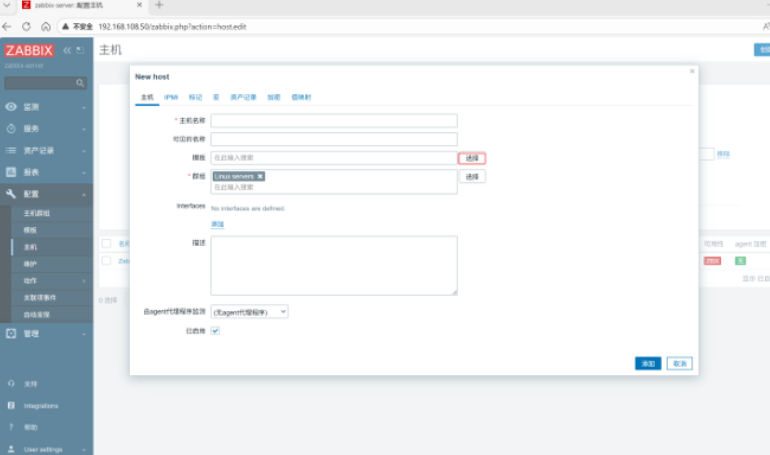Screen dimensions: 770x455
Task: Click the 取消 button
Action: (680, 363)
